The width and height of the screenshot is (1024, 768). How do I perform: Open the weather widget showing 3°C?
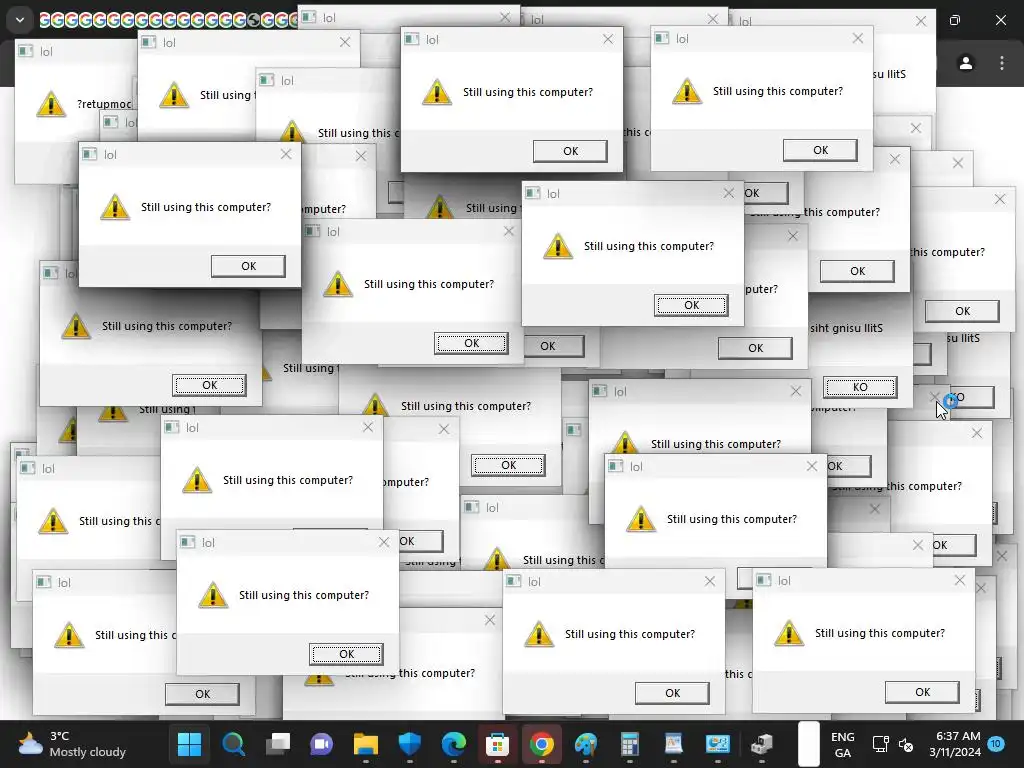point(72,744)
